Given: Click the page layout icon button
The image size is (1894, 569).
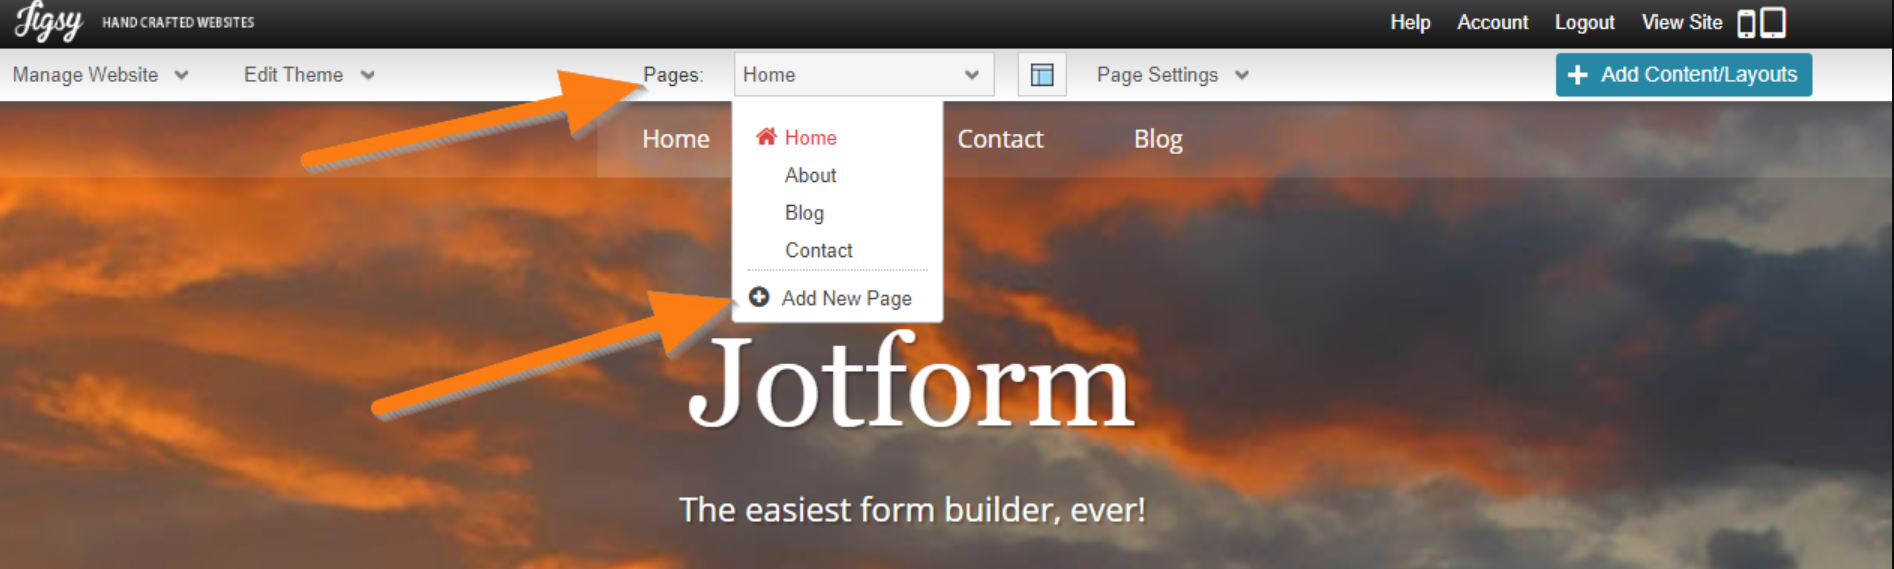Looking at the screenshot, I should pos(1042,75).
